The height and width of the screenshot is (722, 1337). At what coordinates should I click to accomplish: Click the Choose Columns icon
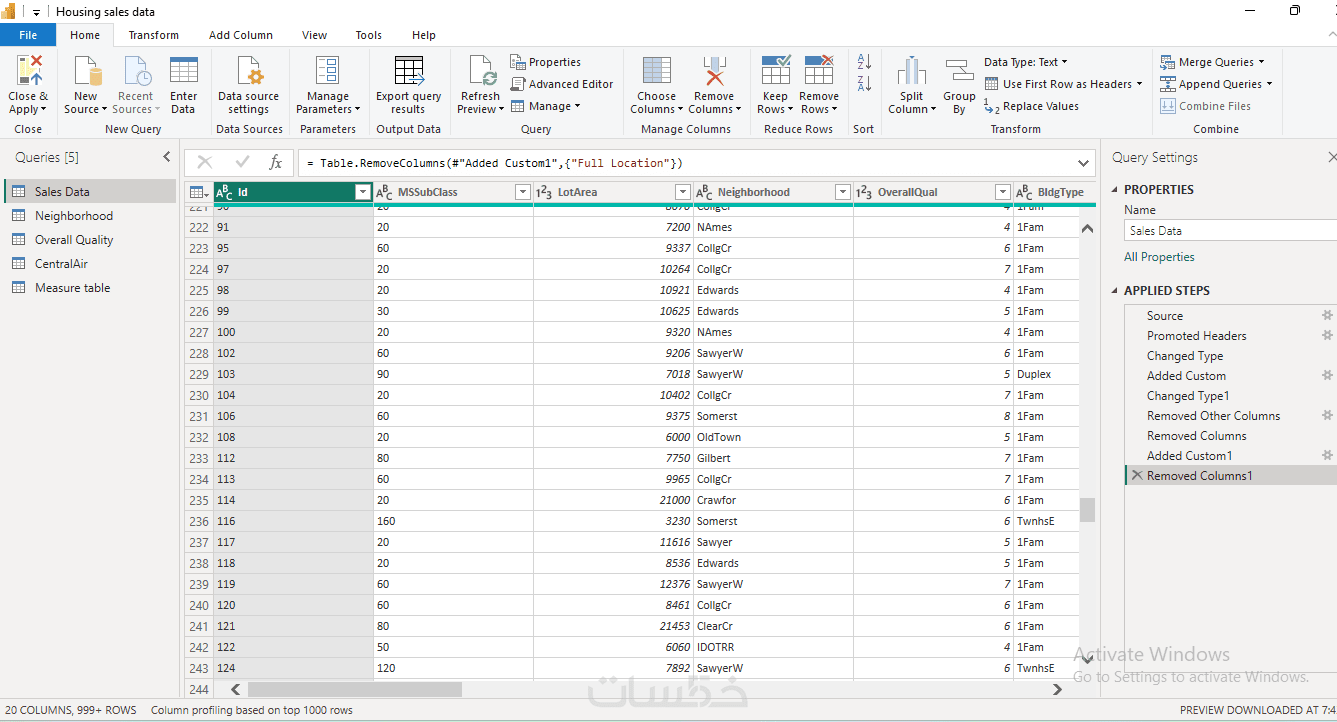pos(657,72)
